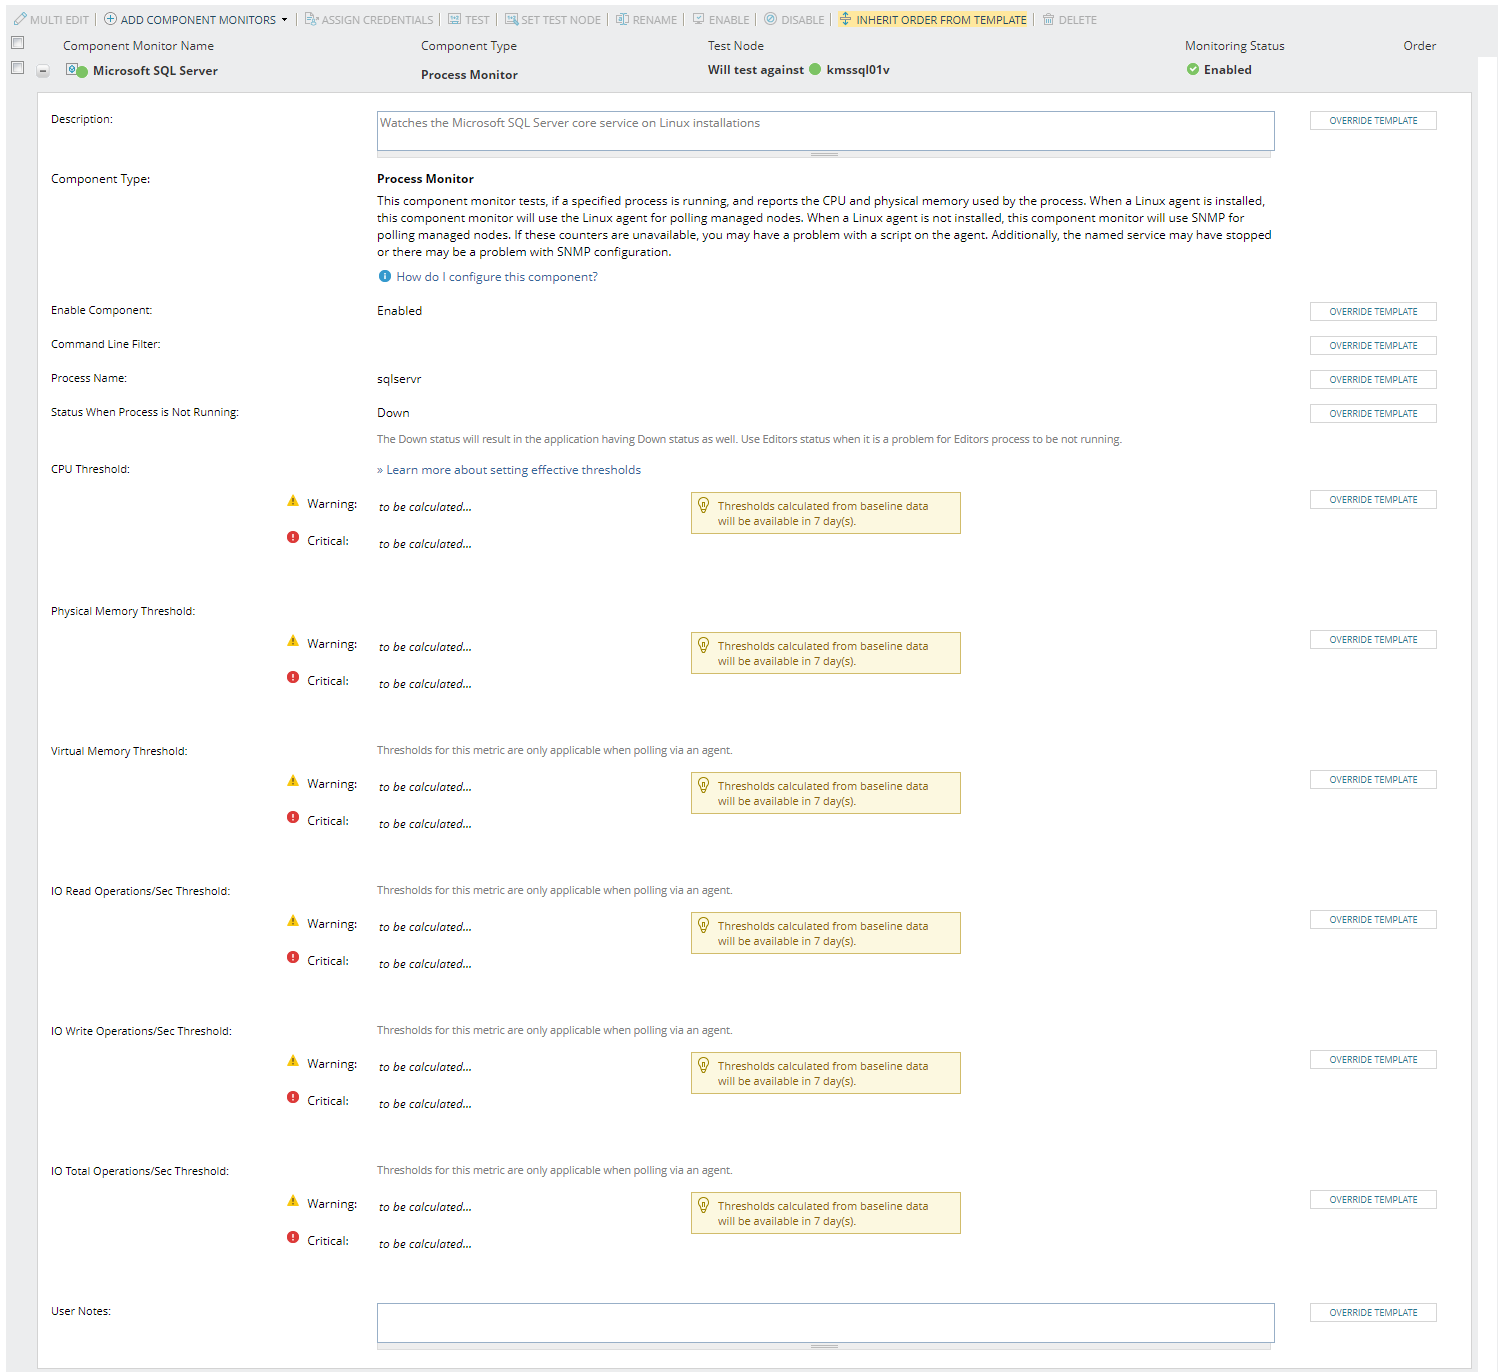Screen dimensions: 1503x1372
Task: Click Override Template button for Process Name
Action: point(1372,380)
